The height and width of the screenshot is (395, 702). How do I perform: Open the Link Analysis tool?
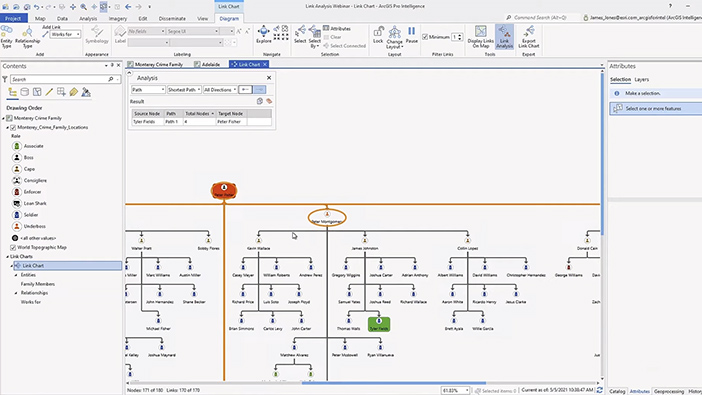504,36
